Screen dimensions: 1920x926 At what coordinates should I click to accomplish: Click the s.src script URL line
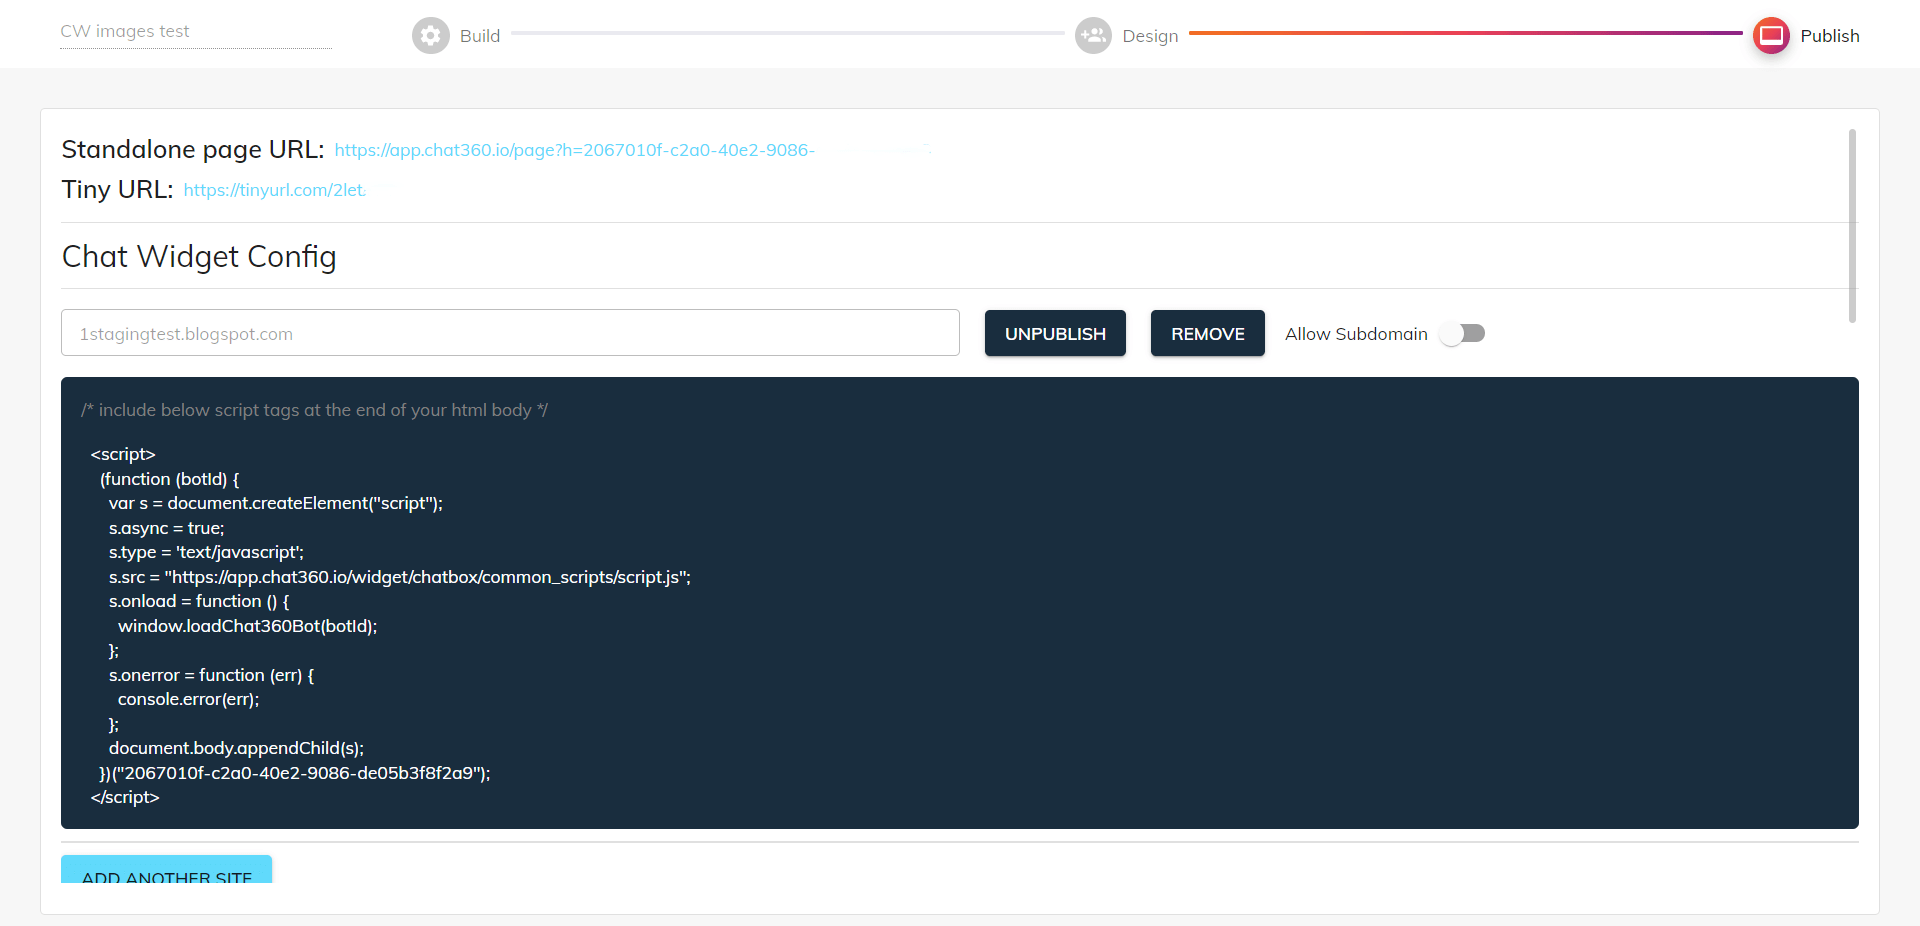(x=400, y=577)
